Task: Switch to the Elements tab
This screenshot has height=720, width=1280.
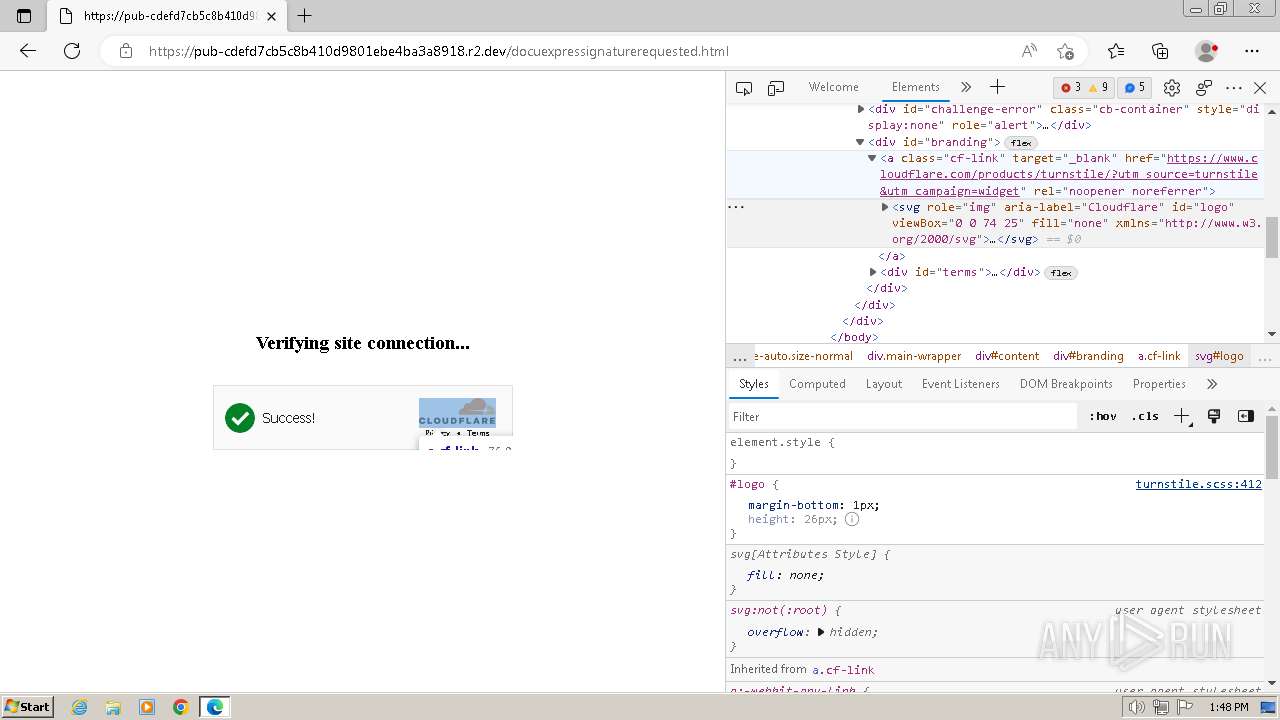Action: pyautogui.click(x=916, y=87)
